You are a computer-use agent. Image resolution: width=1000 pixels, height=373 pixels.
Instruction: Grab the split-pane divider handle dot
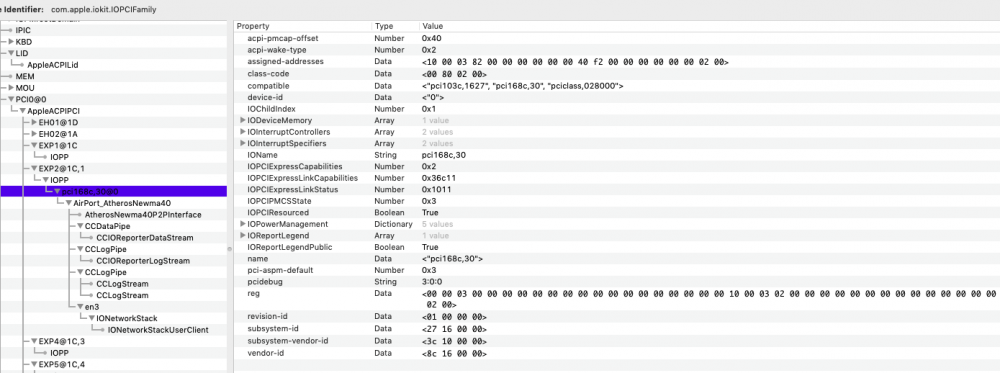coord(231,249)
